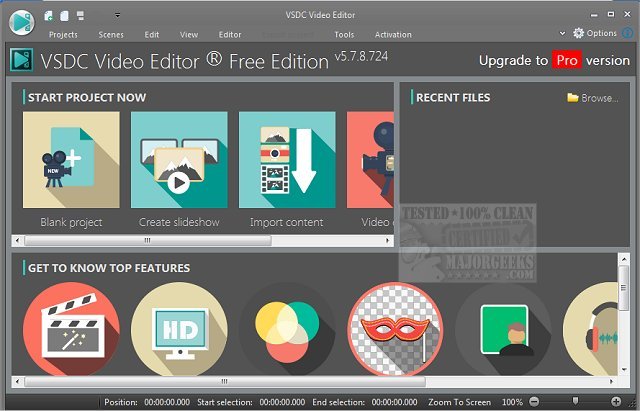
Task: Click the zoom level slider handle
Action: (575, 401)
